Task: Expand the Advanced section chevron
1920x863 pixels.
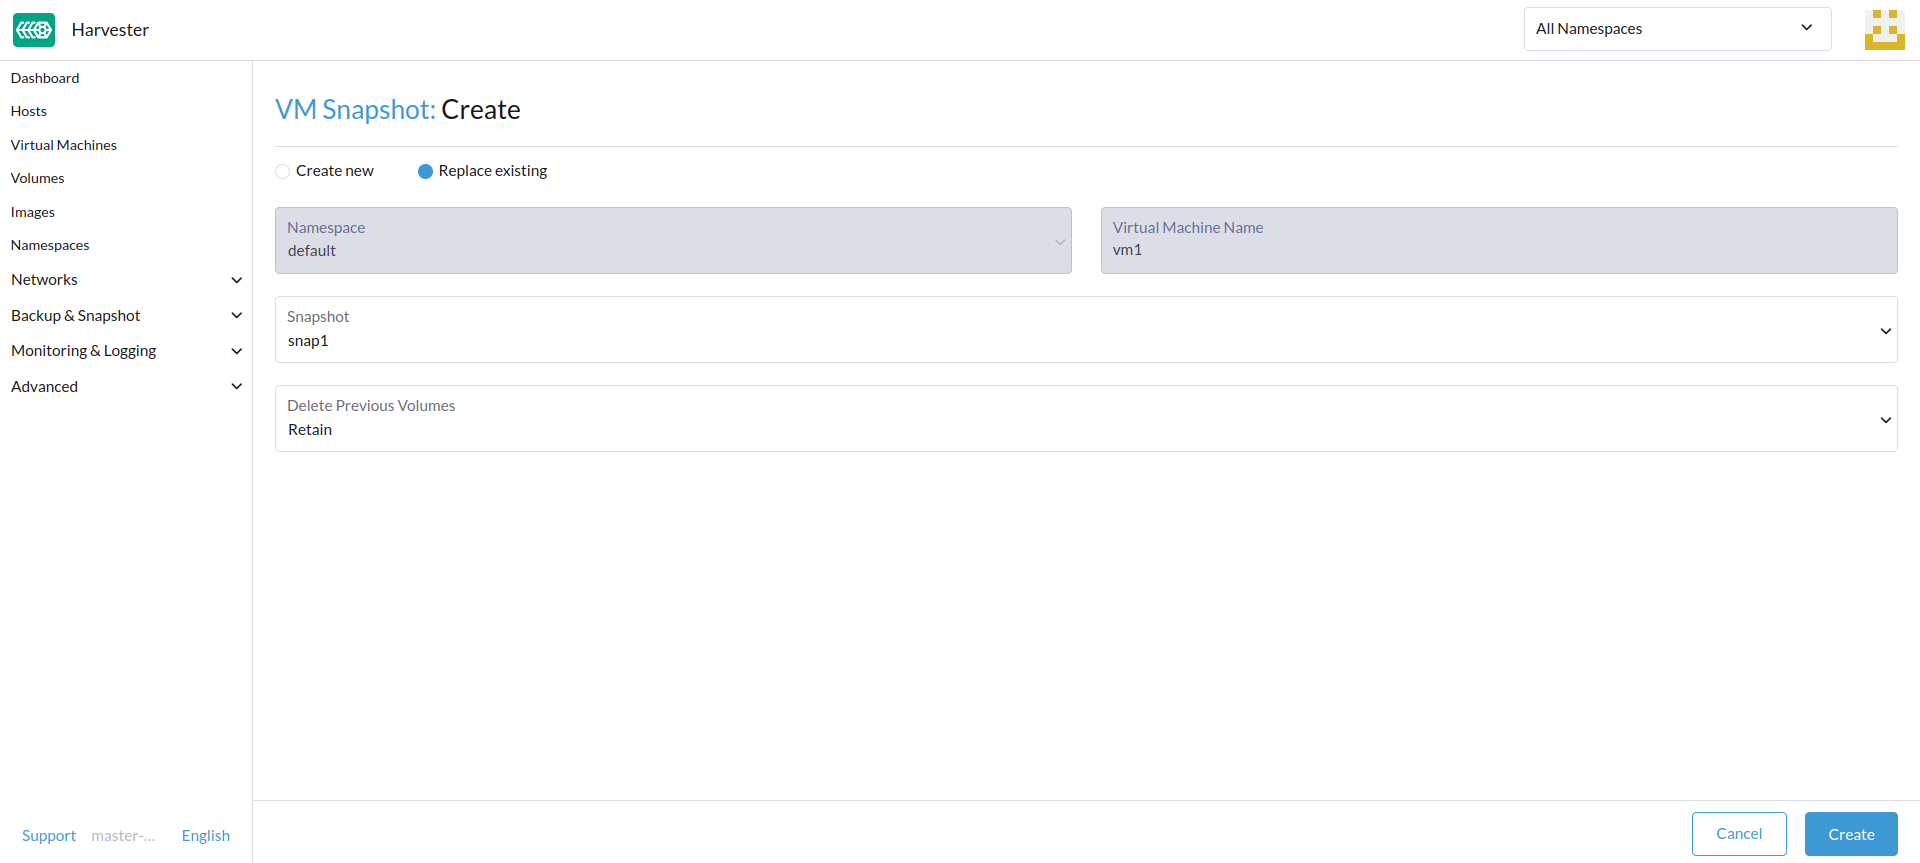Action: [237, 387]
